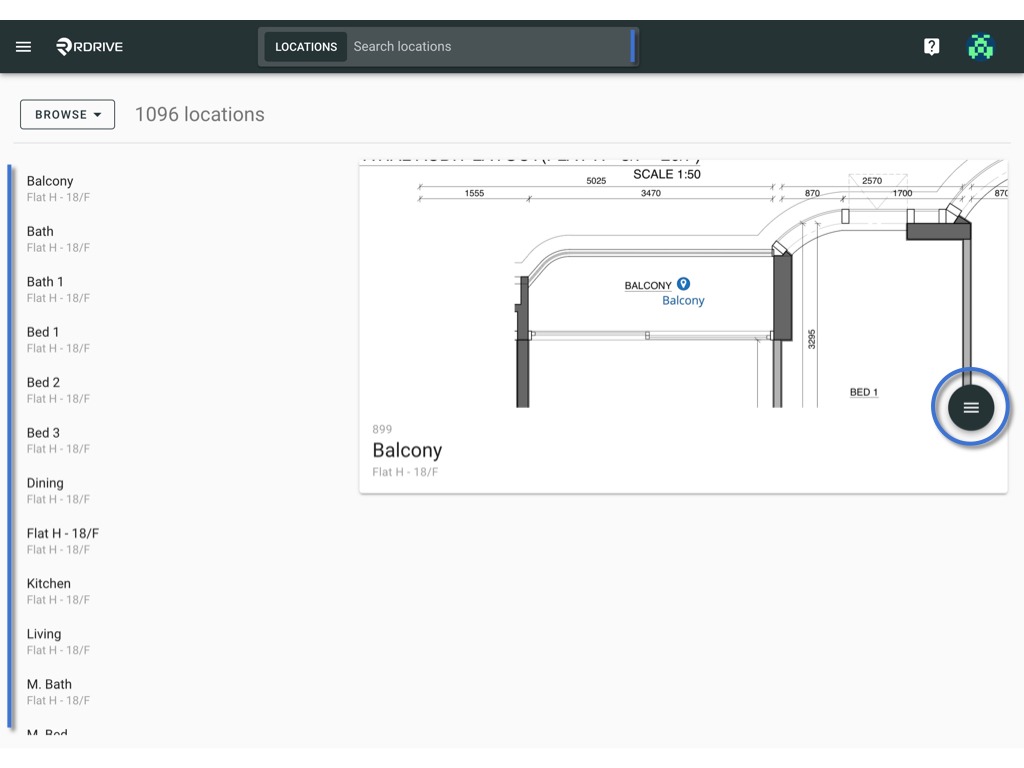The height and width of the screenshot is (768, 1024).
Task: Click the BED 1 label on floorplan
Action: coord(863,392)
